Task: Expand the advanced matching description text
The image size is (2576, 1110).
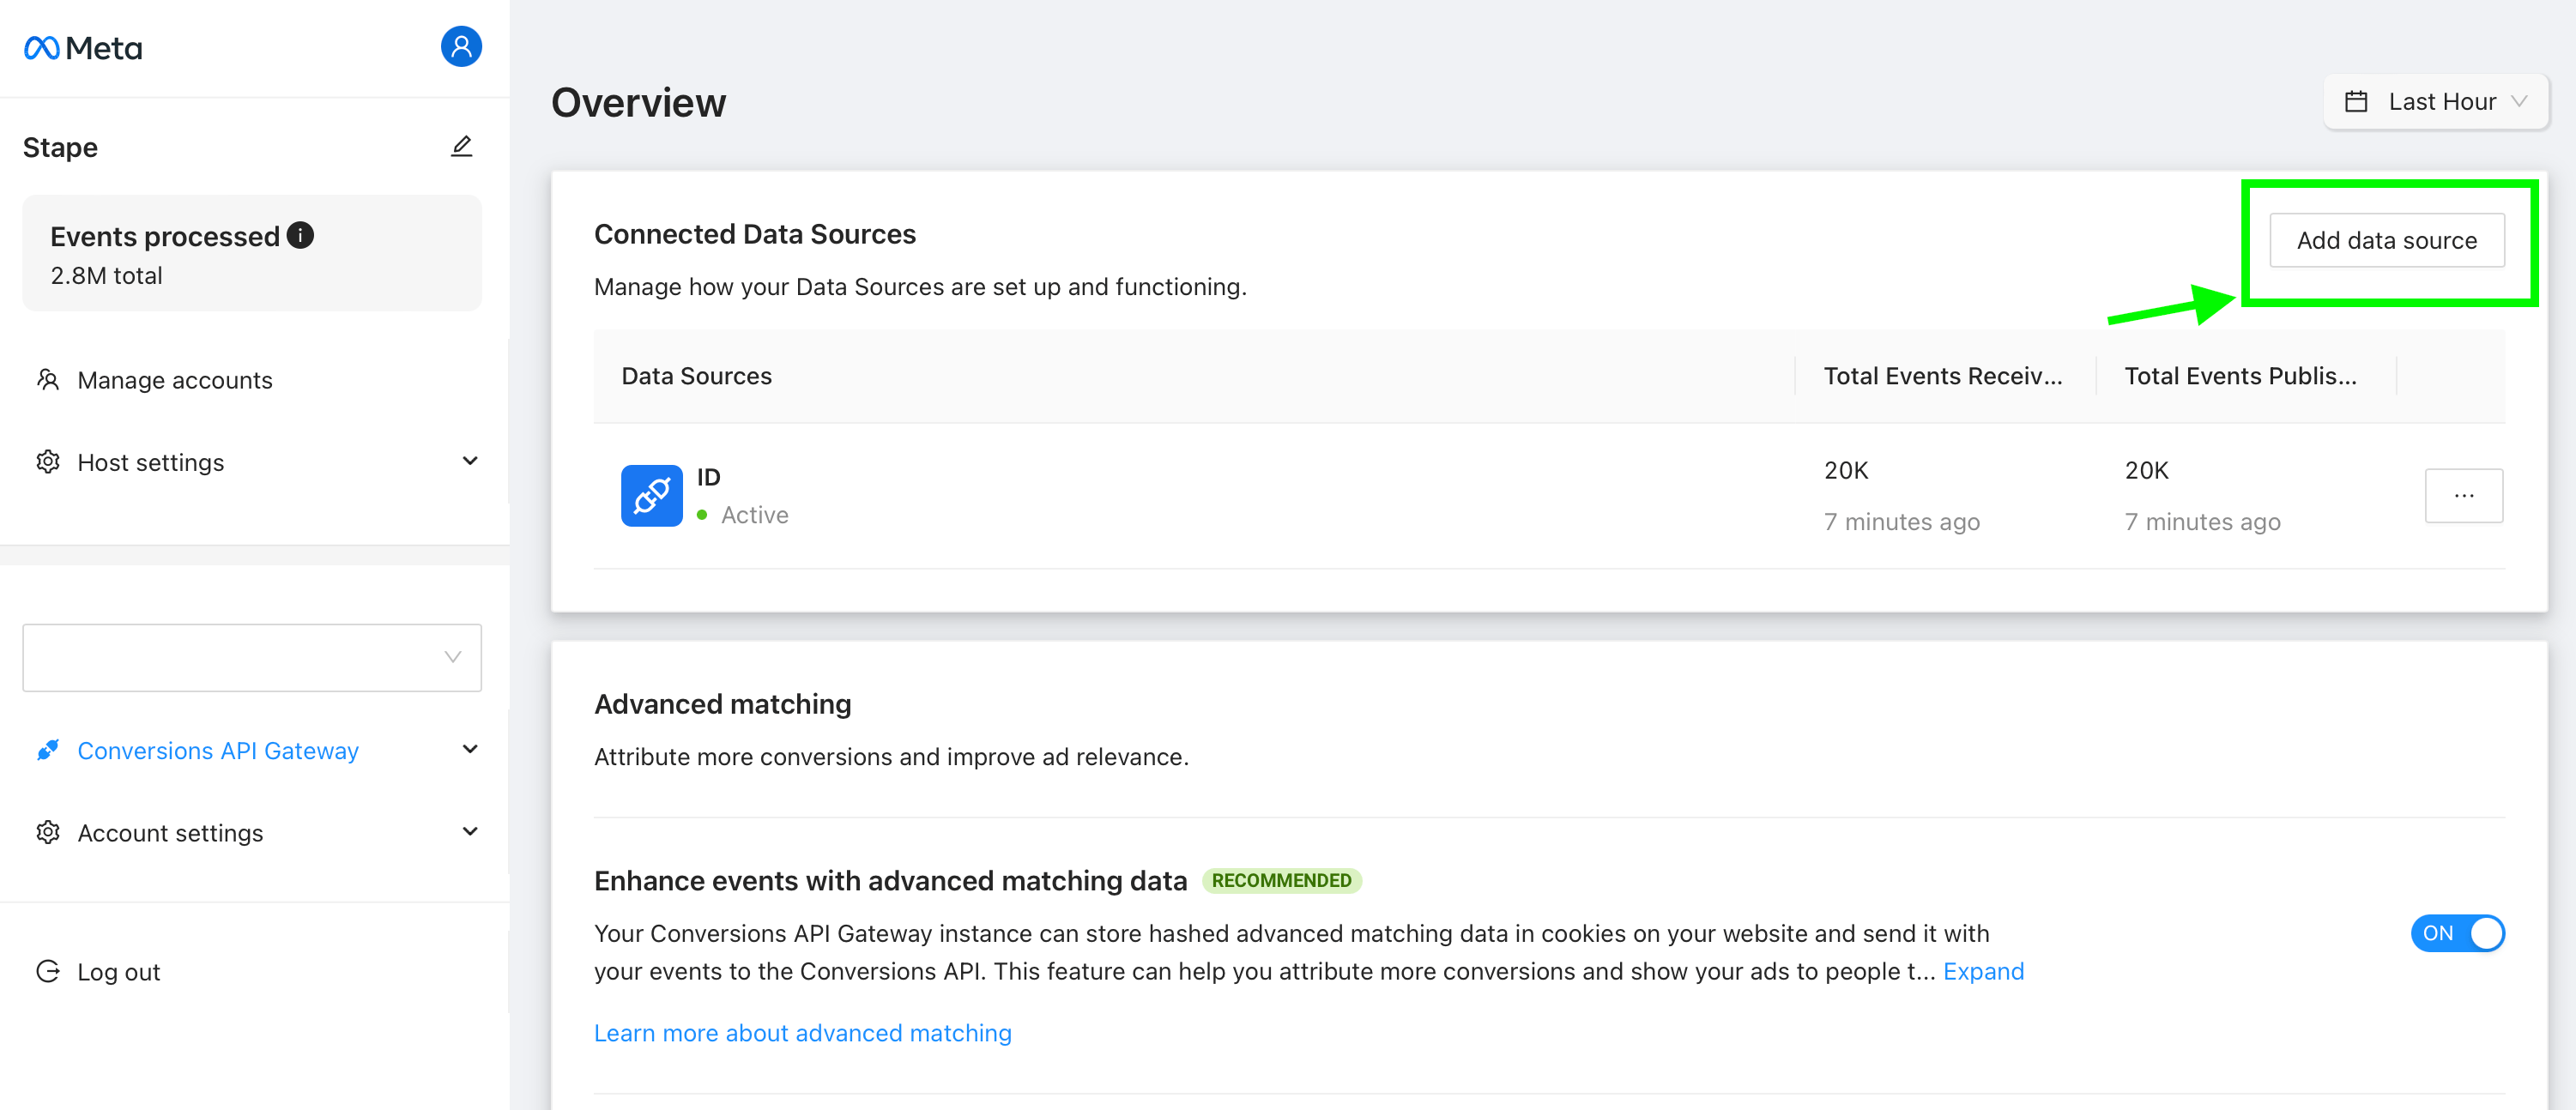Action: tap(1983, 971)
